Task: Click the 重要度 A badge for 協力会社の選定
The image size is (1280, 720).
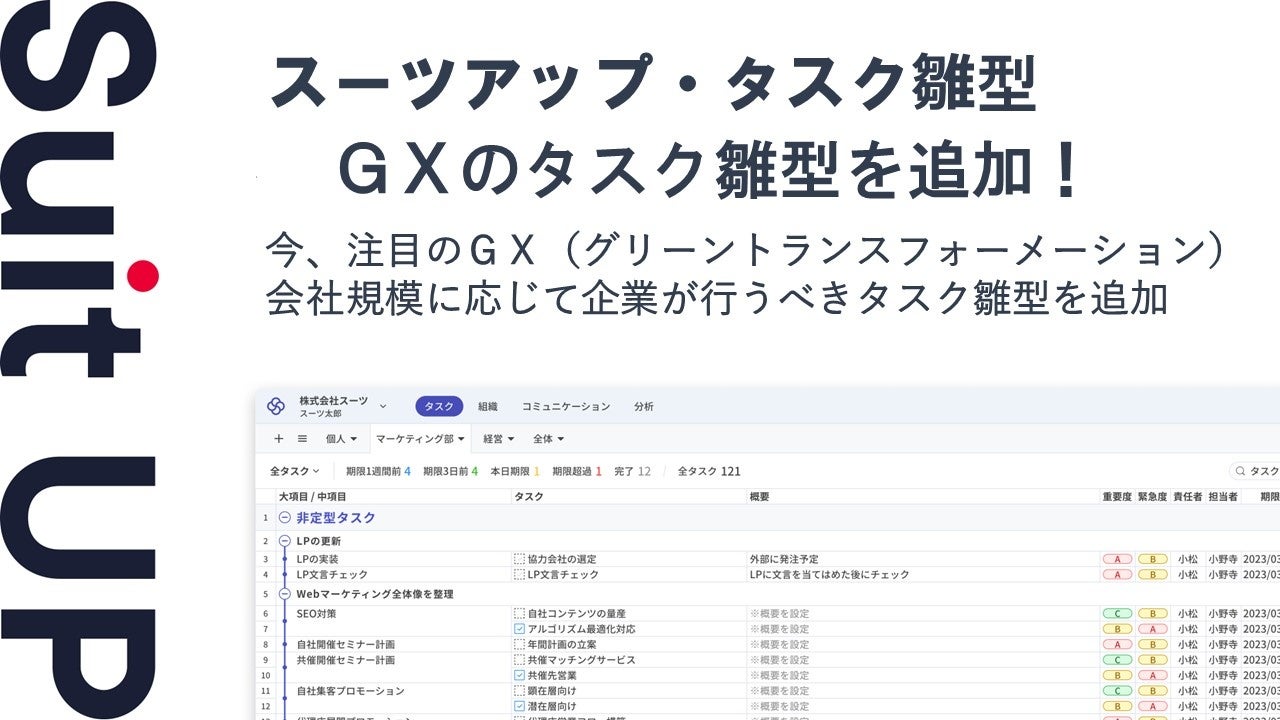Action: point(1116,560)
